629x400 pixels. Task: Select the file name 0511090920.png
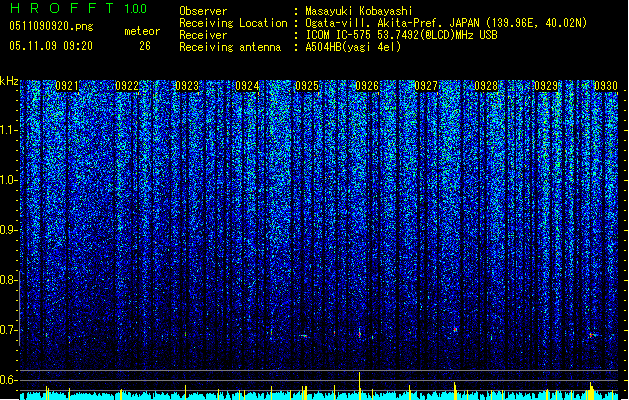[x=51, y=26]
